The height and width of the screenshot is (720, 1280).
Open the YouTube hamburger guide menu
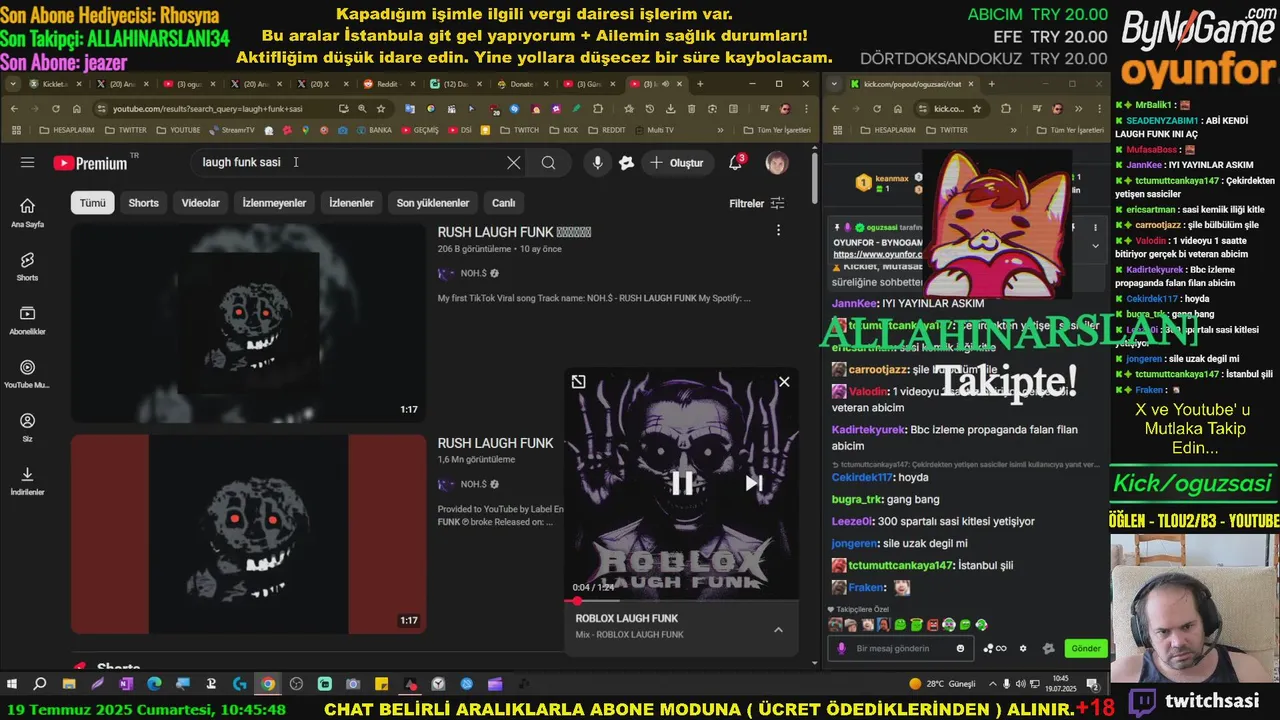27,162
